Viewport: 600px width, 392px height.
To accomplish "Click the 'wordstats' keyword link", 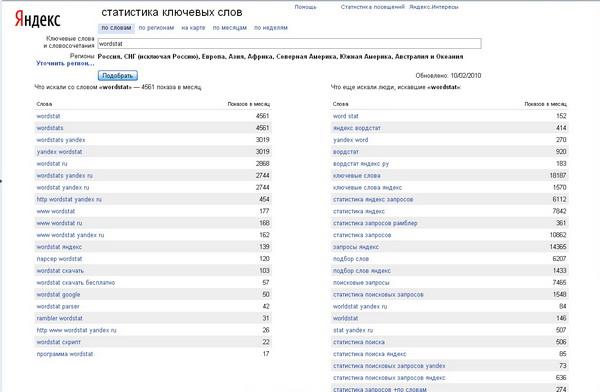I will pyautogui.click(x=50, y=128).
